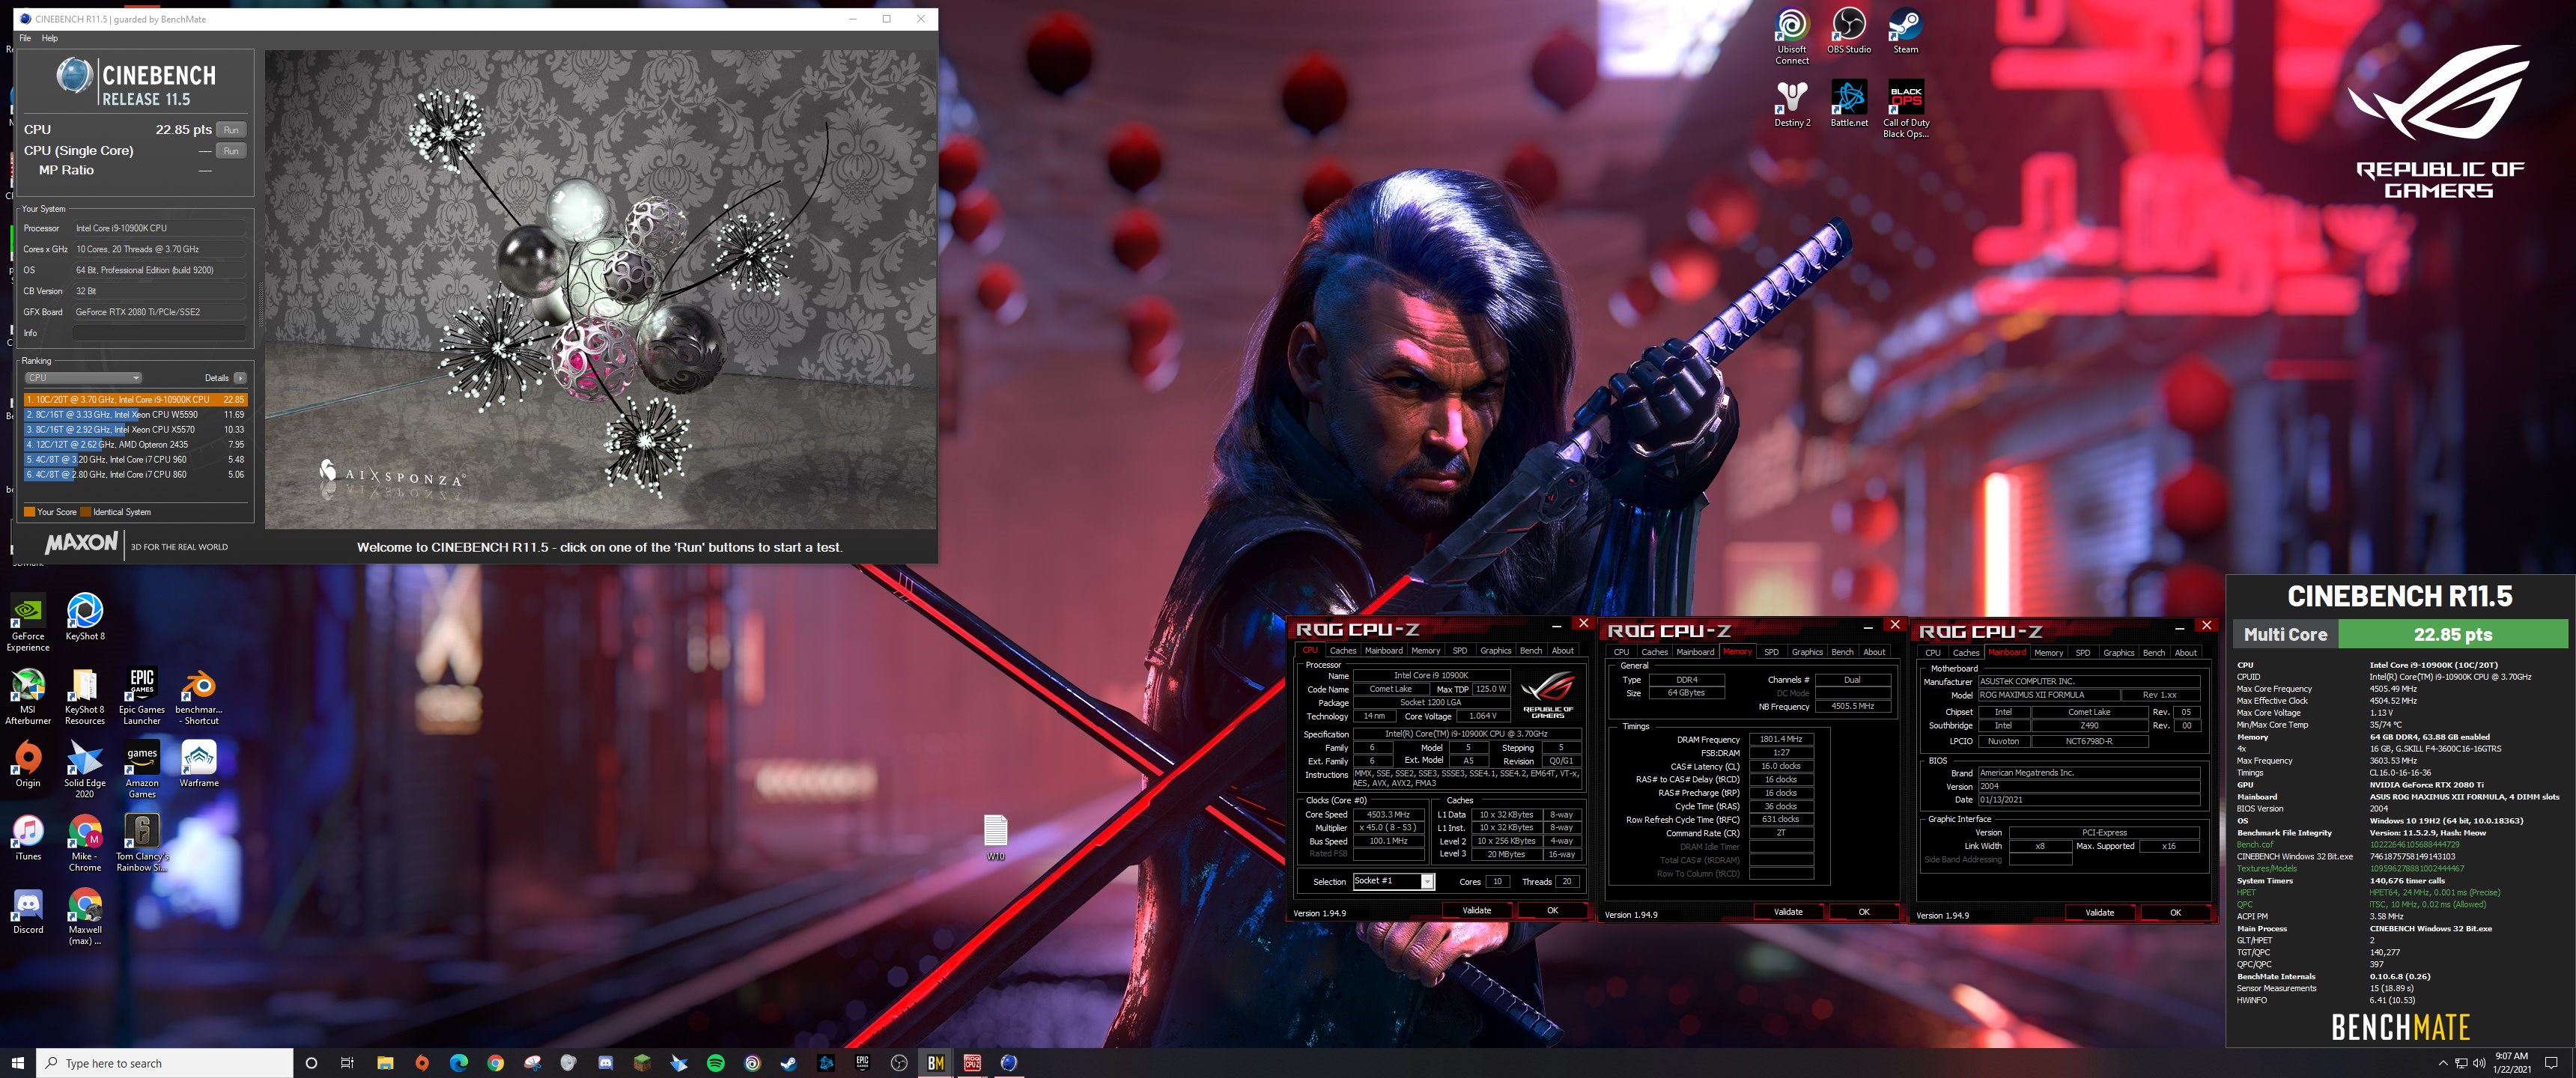Image resolution: width=2576 pixels, height=1078 pixels.
Task: Open volume control in system tray
Action: tap(2478, 1063)
